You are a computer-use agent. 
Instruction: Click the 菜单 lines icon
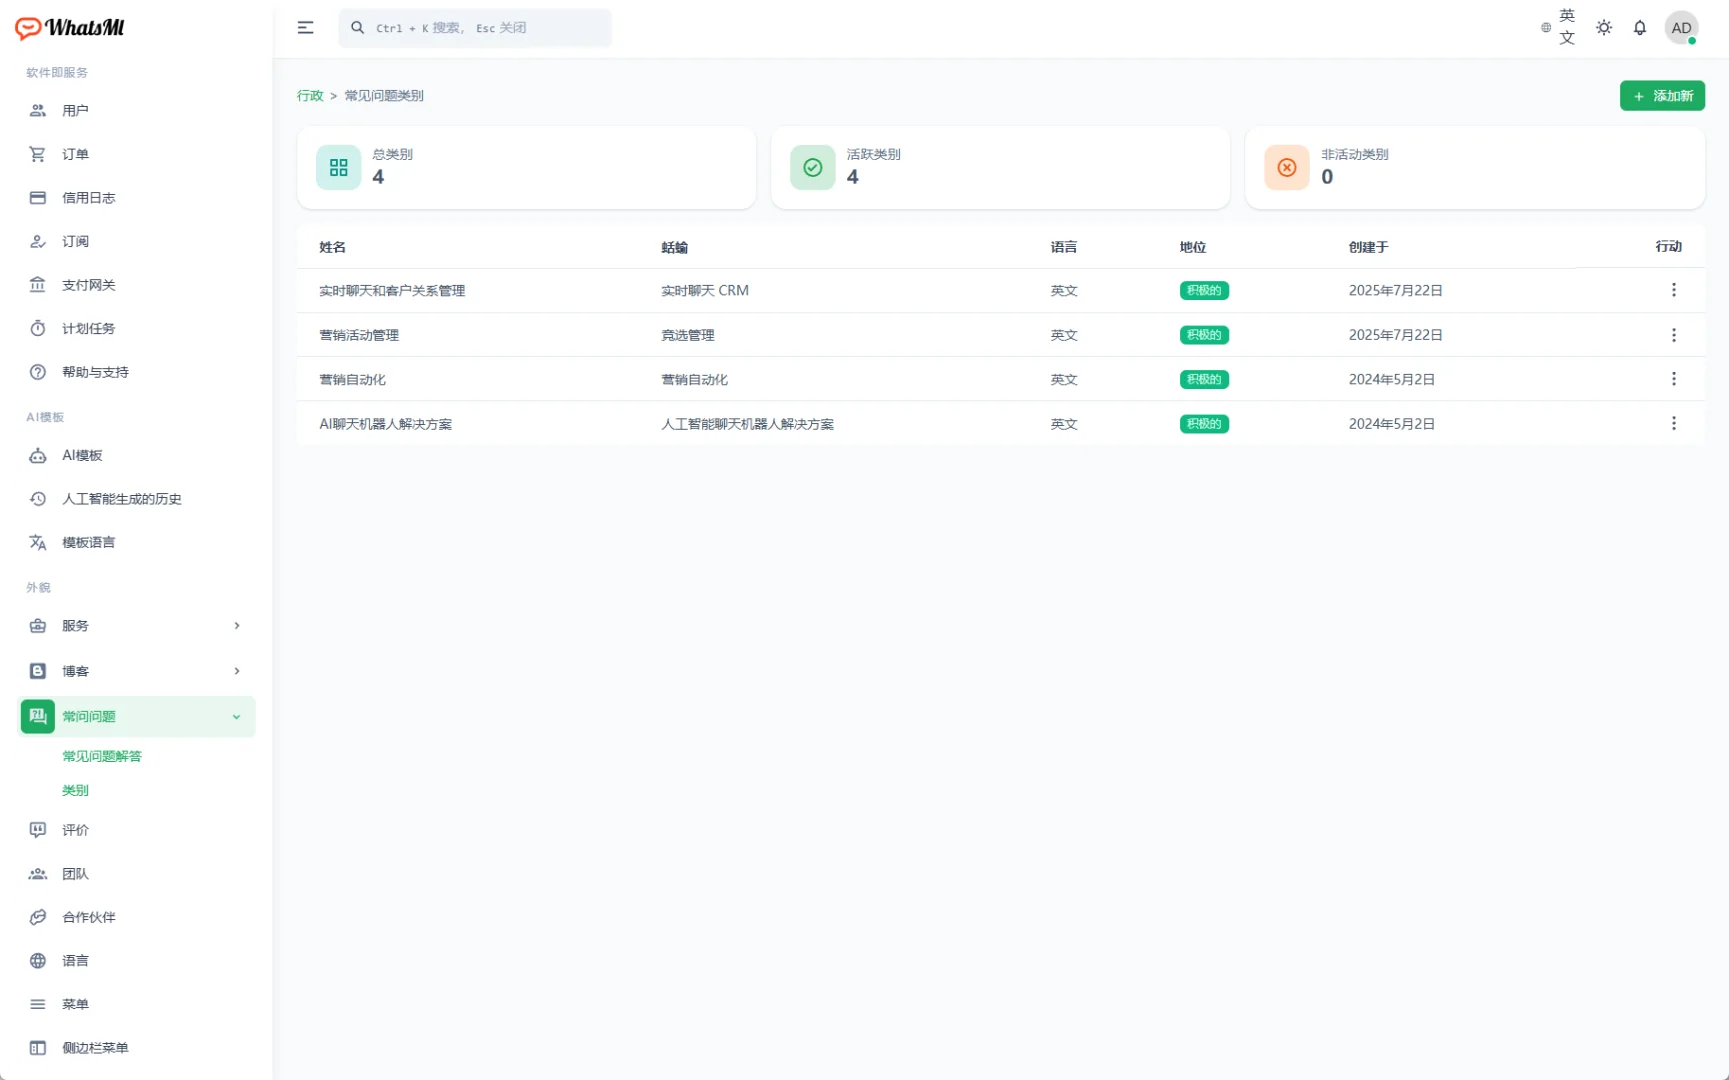click(38, 1004)
